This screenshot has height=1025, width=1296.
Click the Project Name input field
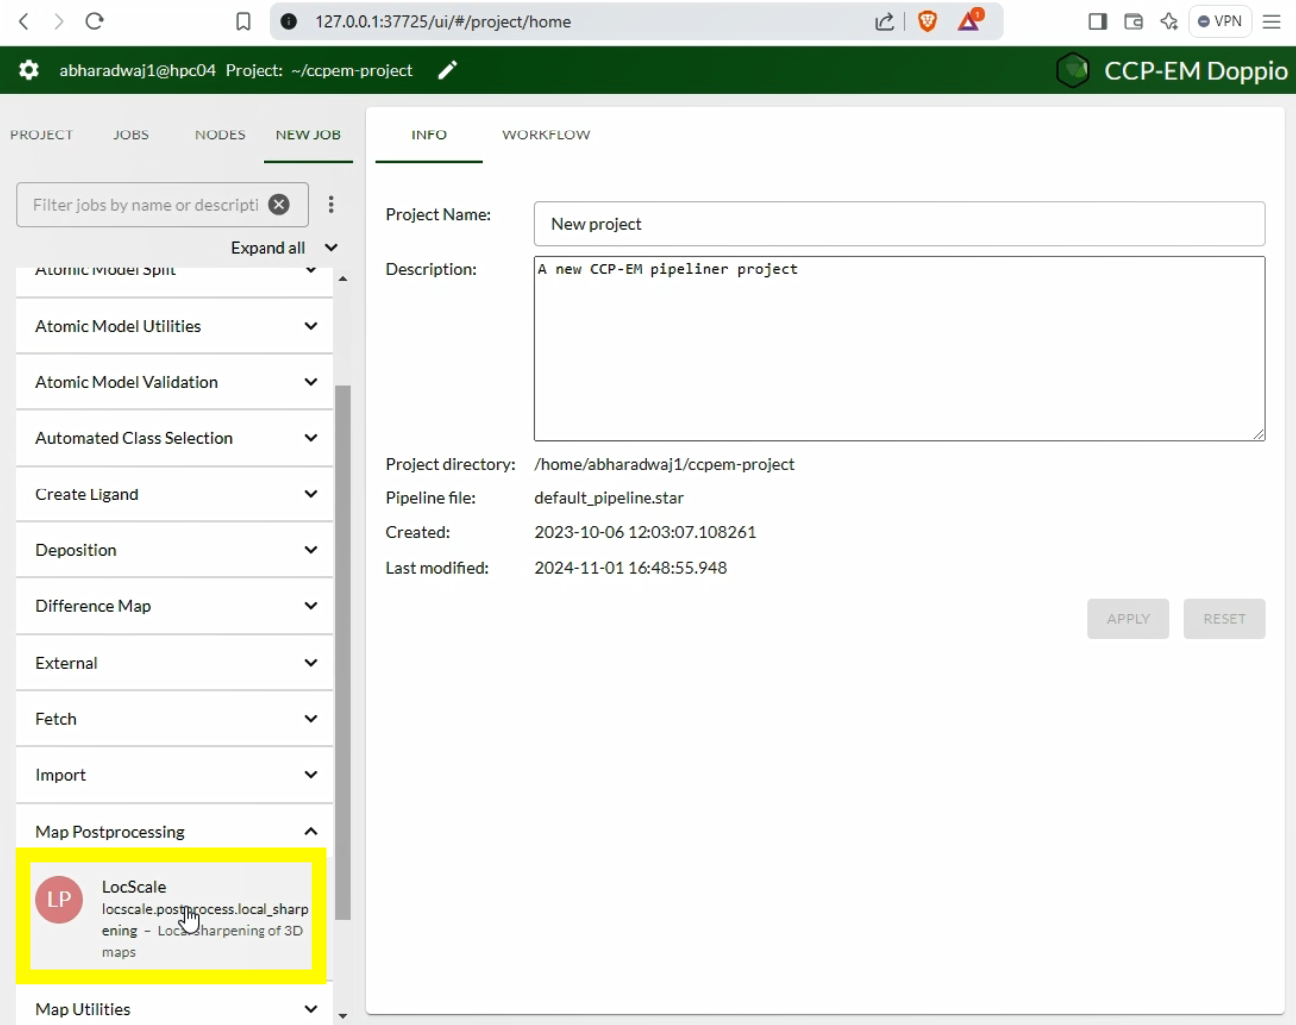899,224
